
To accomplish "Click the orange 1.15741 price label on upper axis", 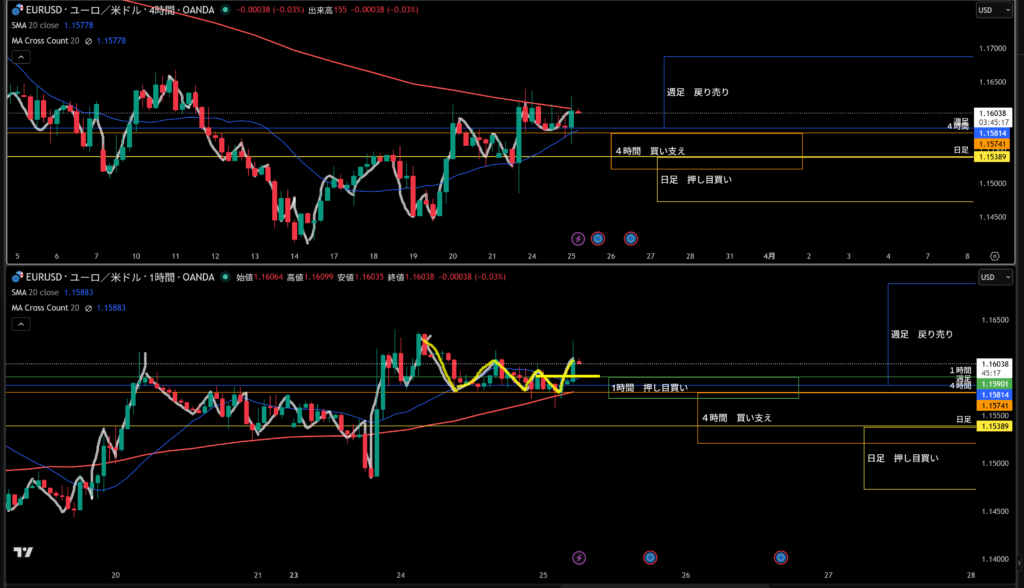I will (994, 144).
